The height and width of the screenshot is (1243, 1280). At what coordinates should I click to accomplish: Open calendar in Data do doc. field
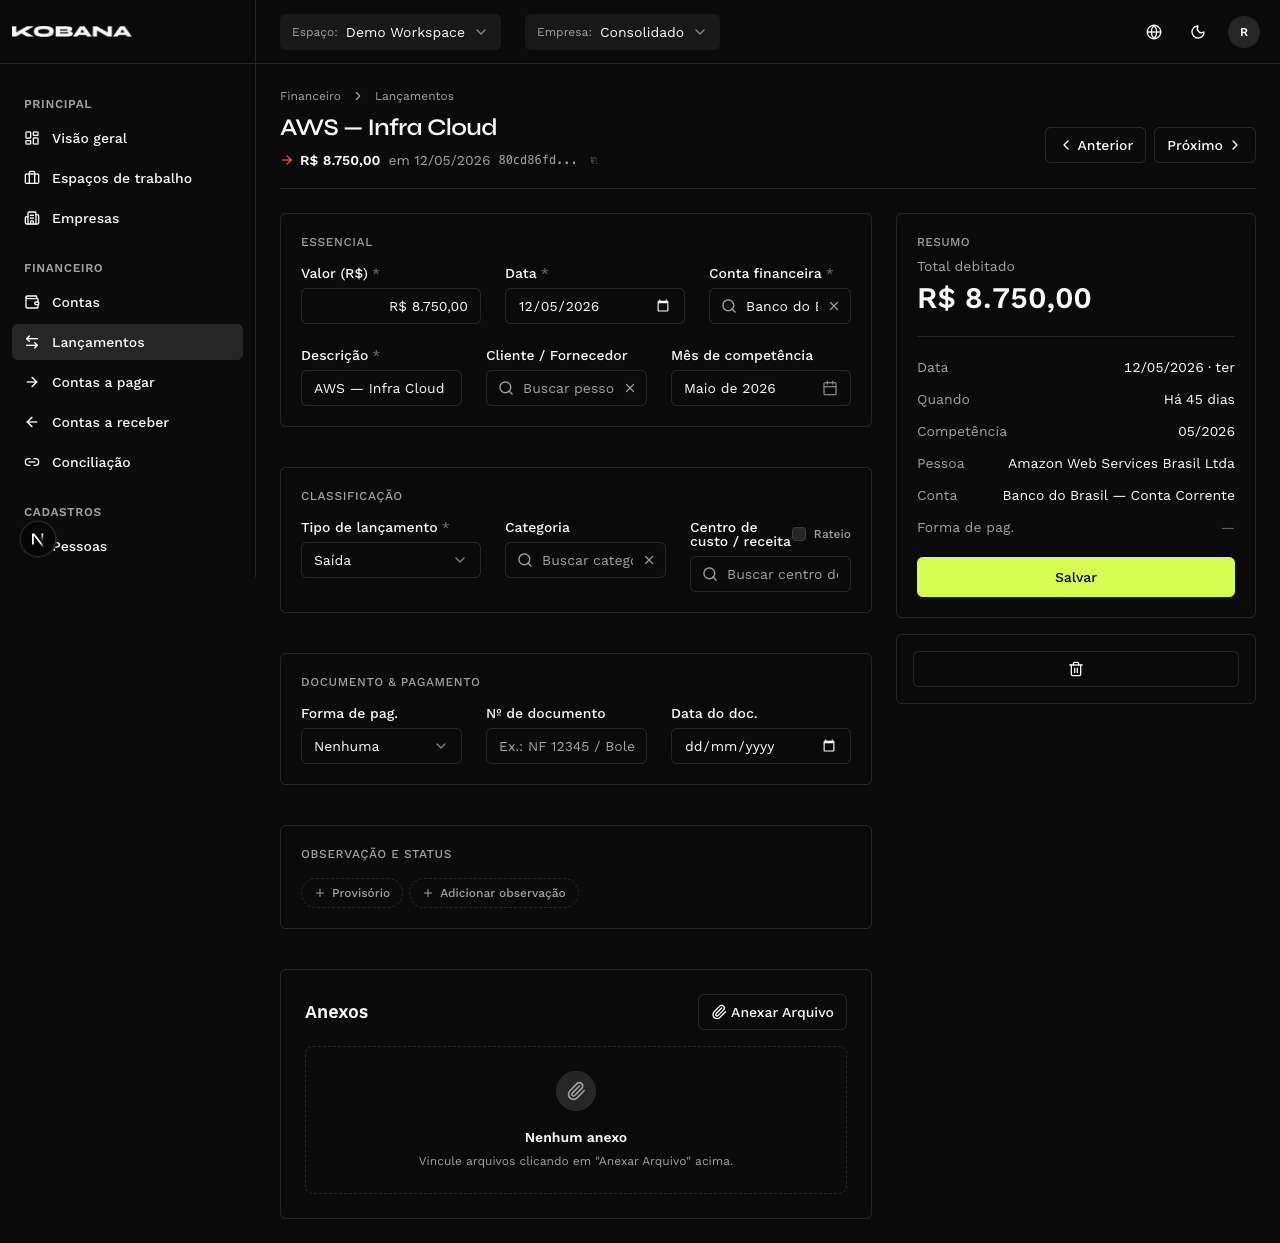click(x=829, y=746)
